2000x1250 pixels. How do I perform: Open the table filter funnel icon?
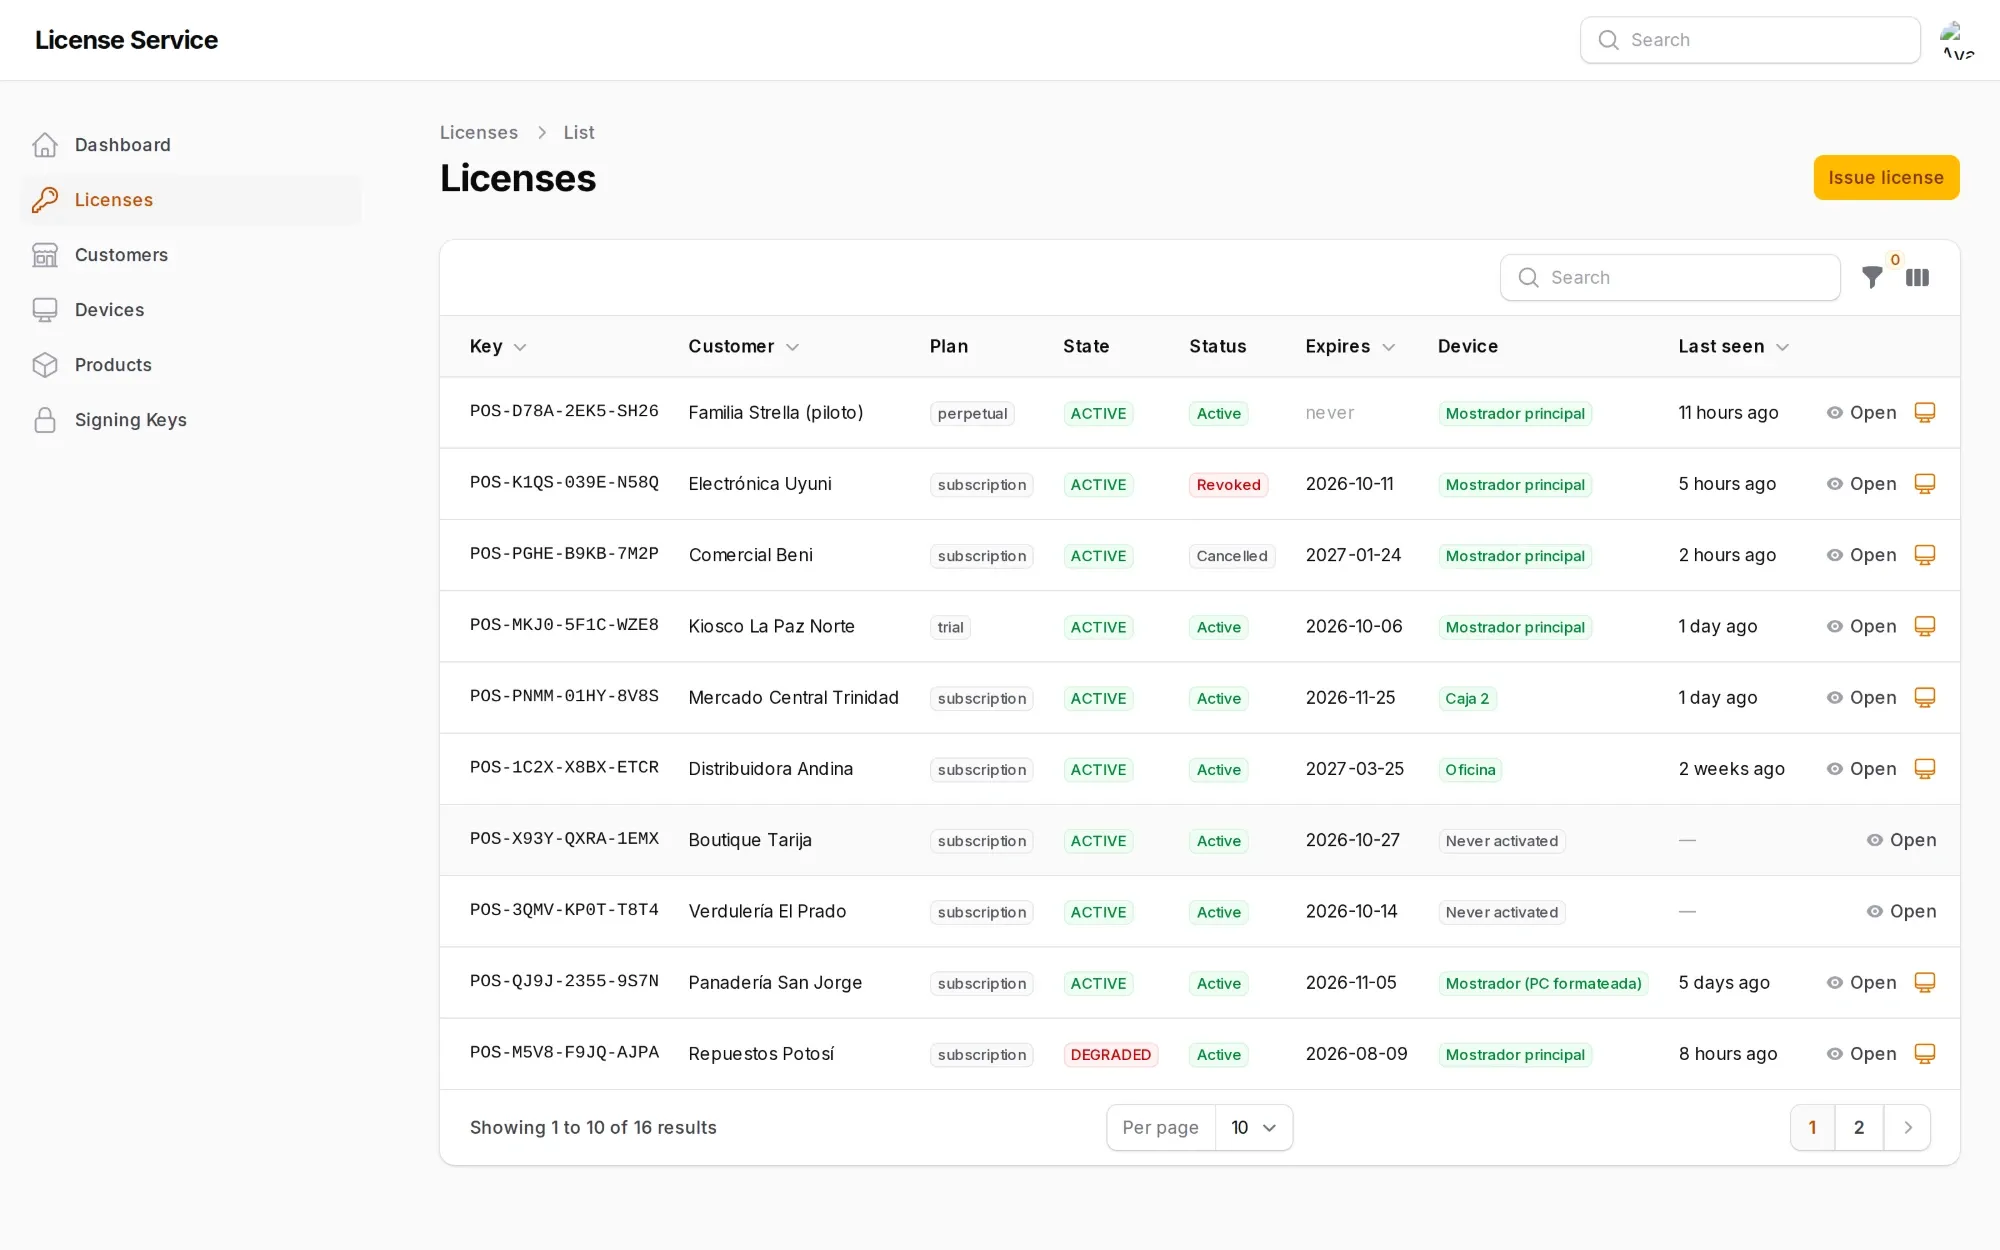tap(1872, 278)
